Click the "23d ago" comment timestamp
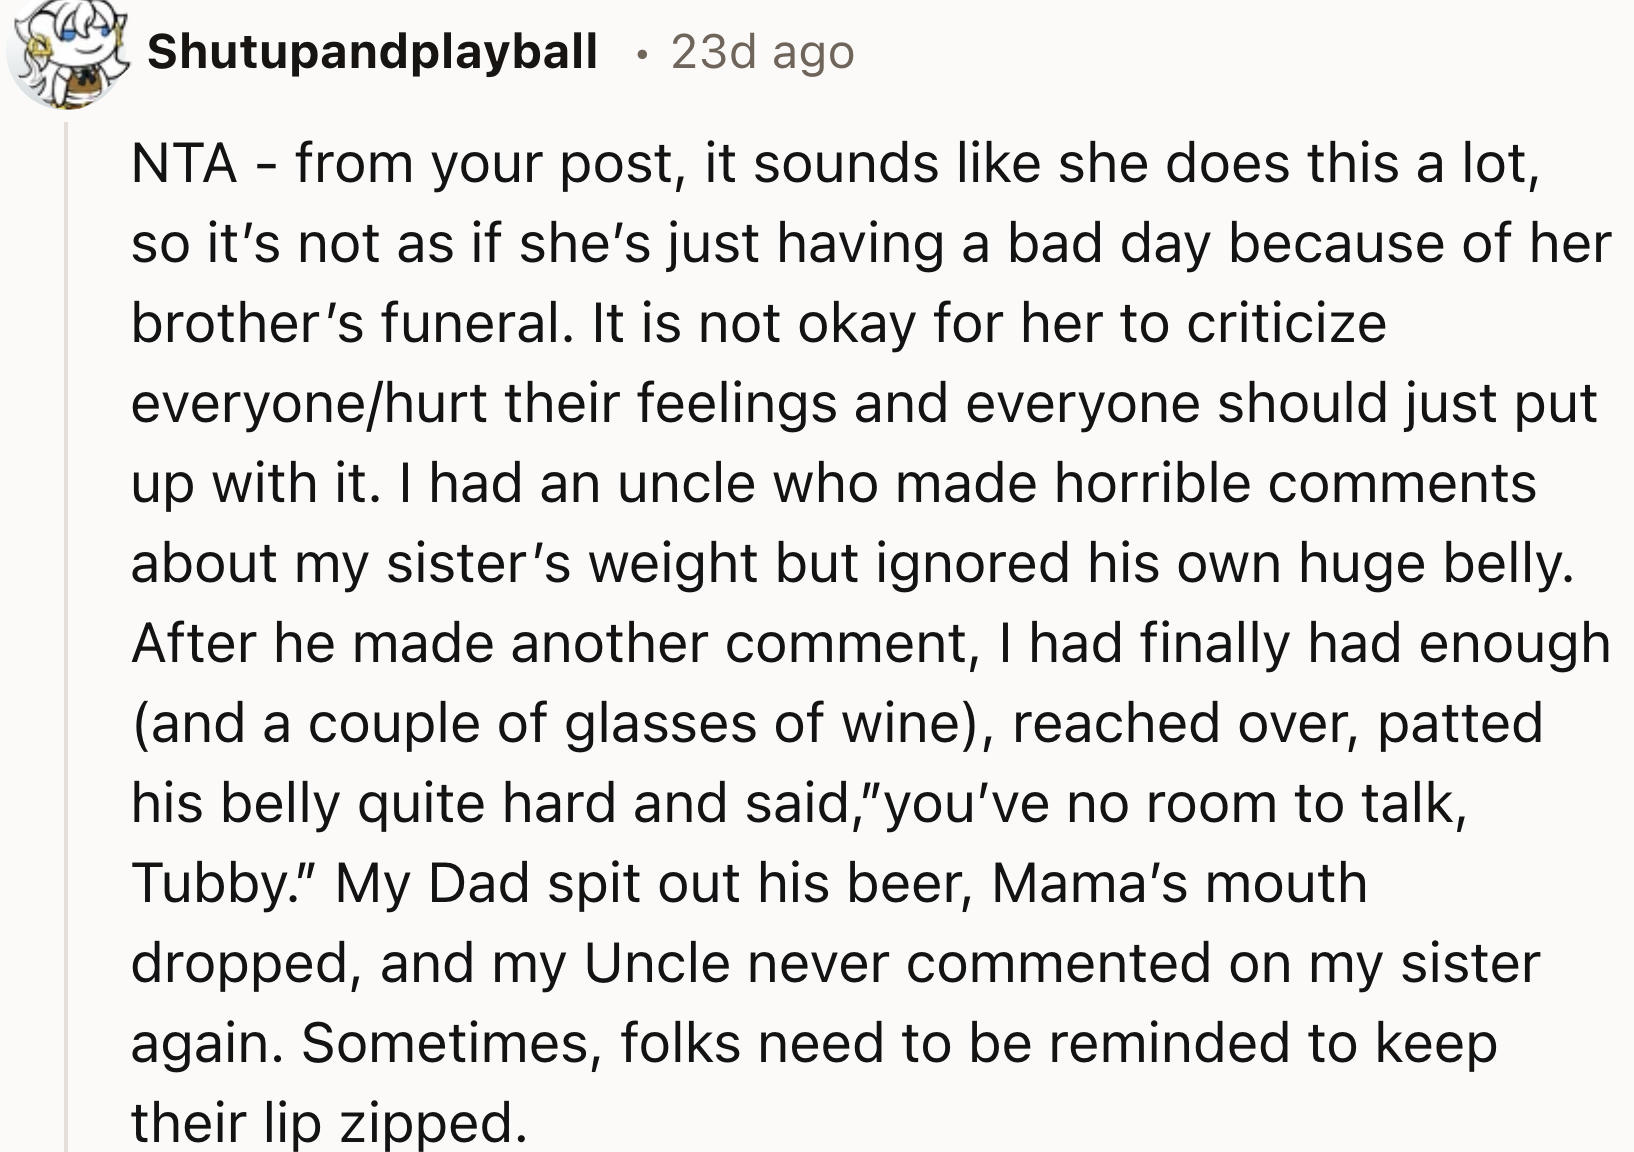1634x1152 pixels. (762, 52)
